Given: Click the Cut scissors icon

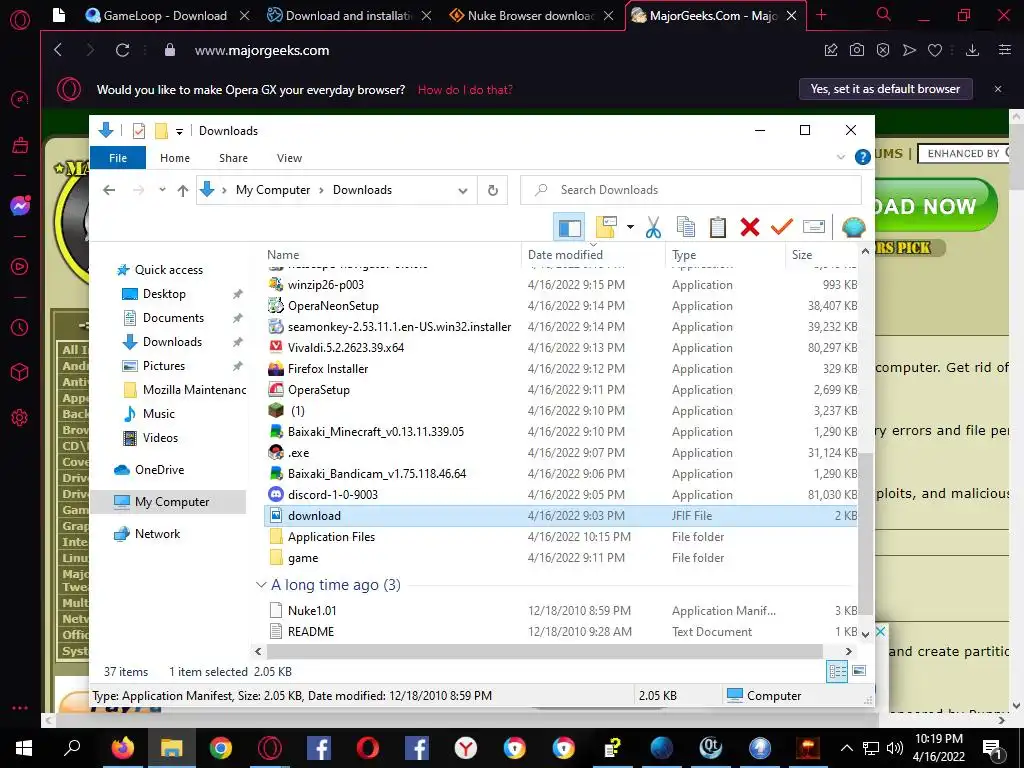Looking at the screenshot, I should click(x=653, y=227).
